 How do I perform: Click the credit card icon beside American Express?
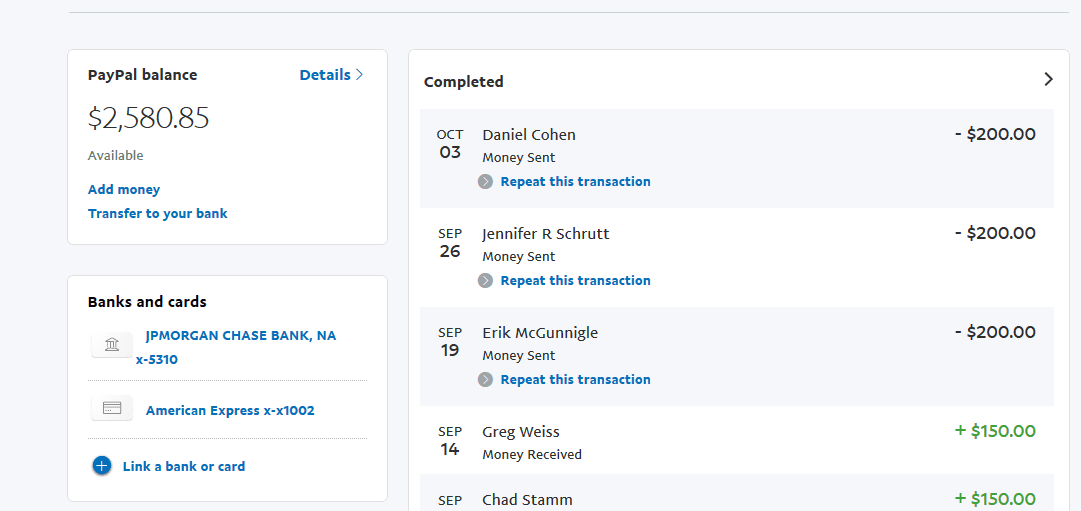pyautogui.click(x=112, y=408)
